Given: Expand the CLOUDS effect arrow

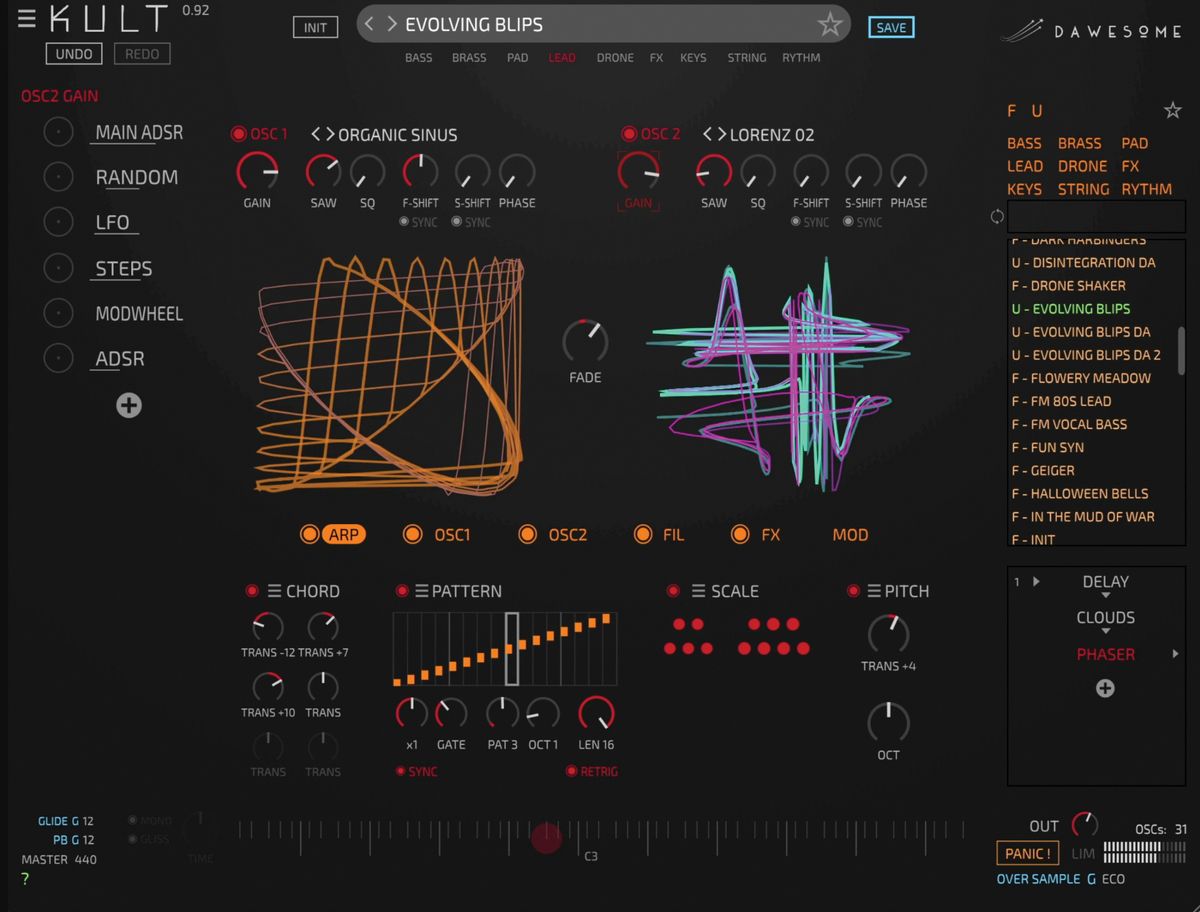Looking at the screenshot, I should pyautogui.click(x=1105, y=631).
